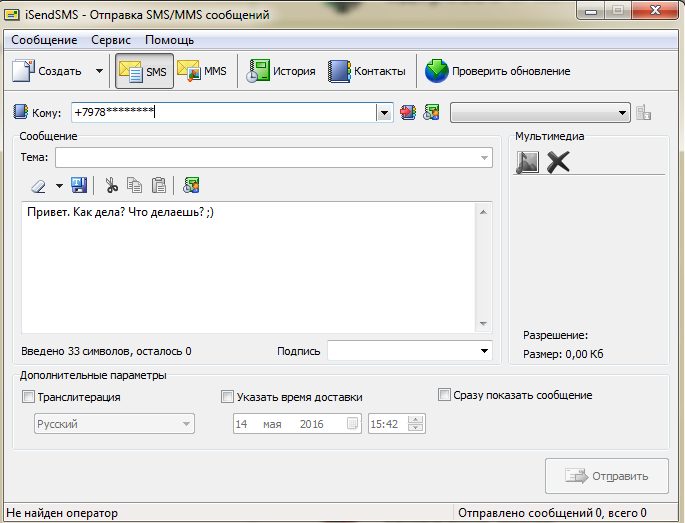
Task: Click the Размер: 0,00 Кб label
Action: [x=563, y=354]
